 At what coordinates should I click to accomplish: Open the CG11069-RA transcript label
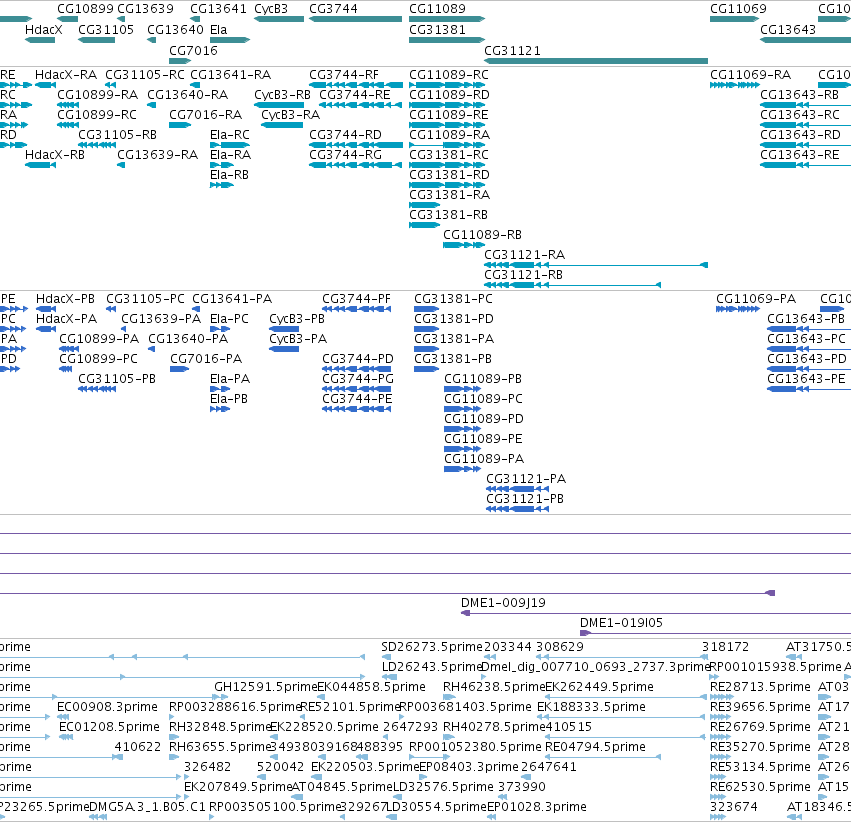coord(751,75)
